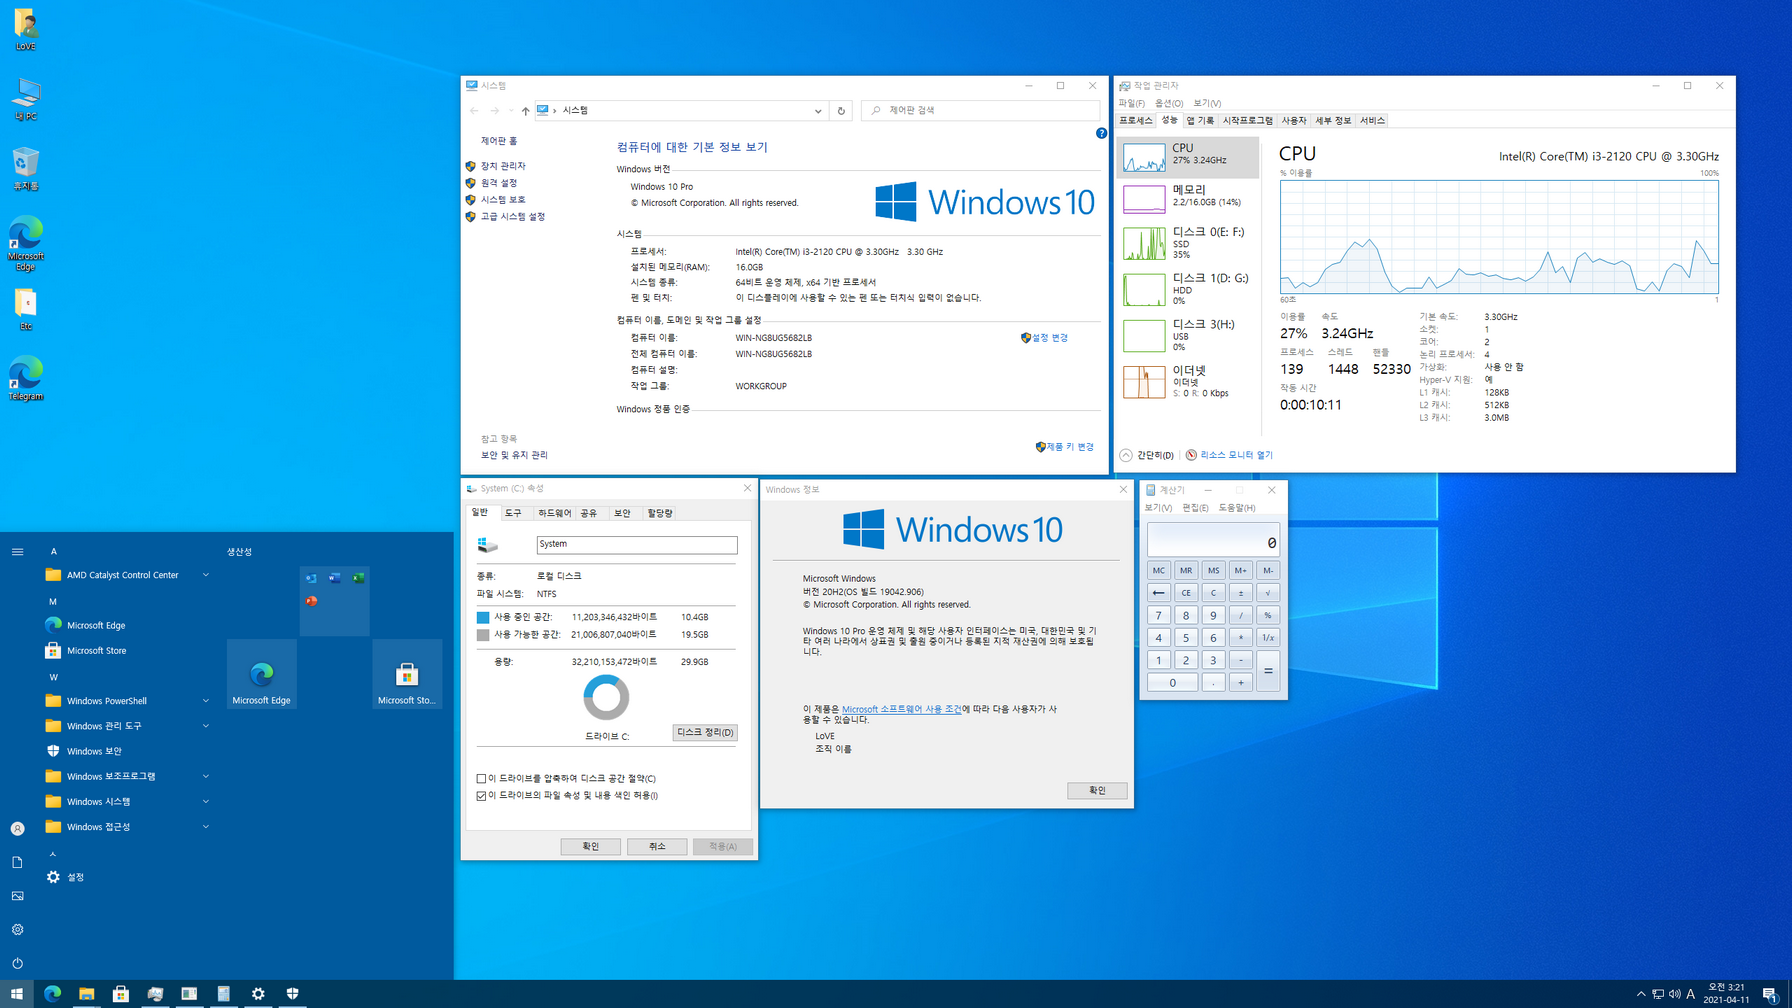Select the Telegram desktop shortcut

26,378
